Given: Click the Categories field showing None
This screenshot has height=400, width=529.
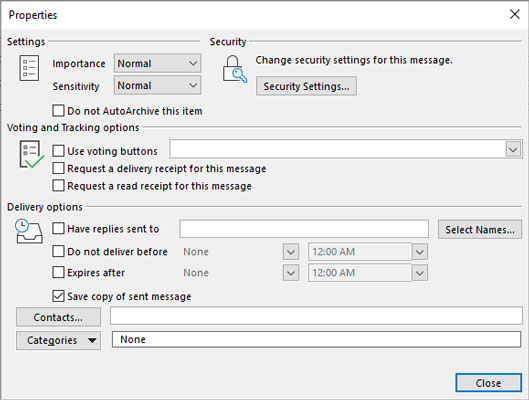Looking at the screenshot, I should (316, 339).
